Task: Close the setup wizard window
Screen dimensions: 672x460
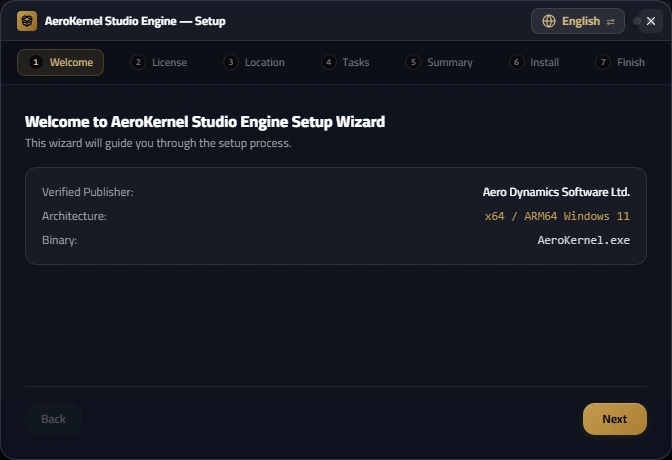Action: [651, 21]
